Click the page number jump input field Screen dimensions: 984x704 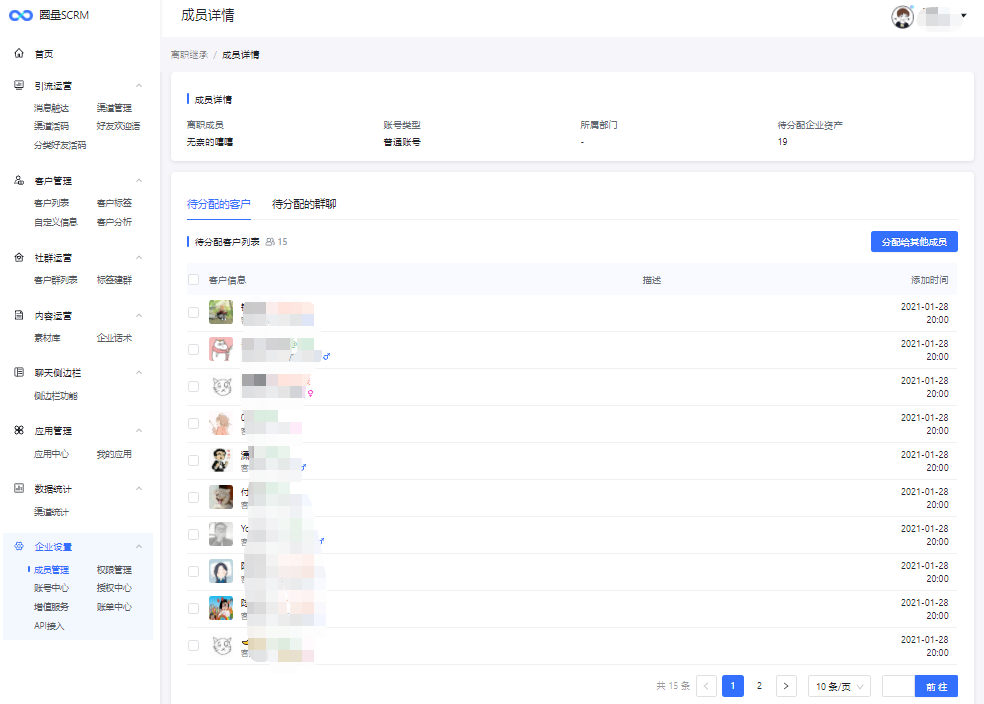click(x=898, y=686)
